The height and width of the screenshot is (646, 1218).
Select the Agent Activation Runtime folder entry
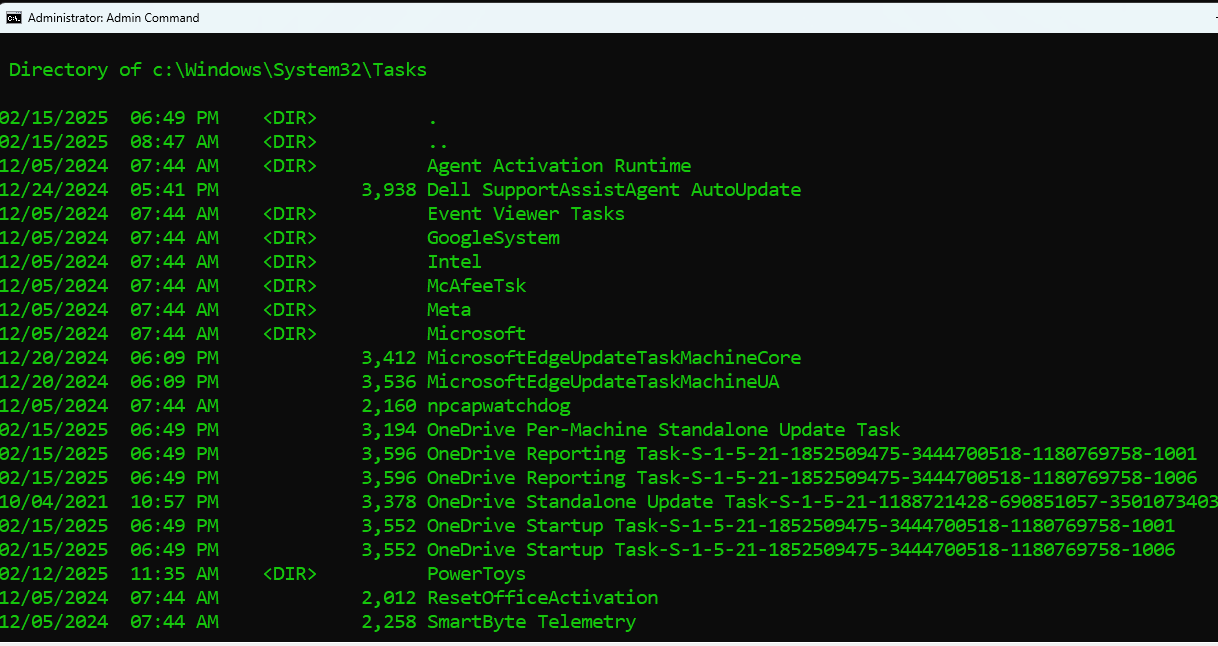tap(559, 166)
